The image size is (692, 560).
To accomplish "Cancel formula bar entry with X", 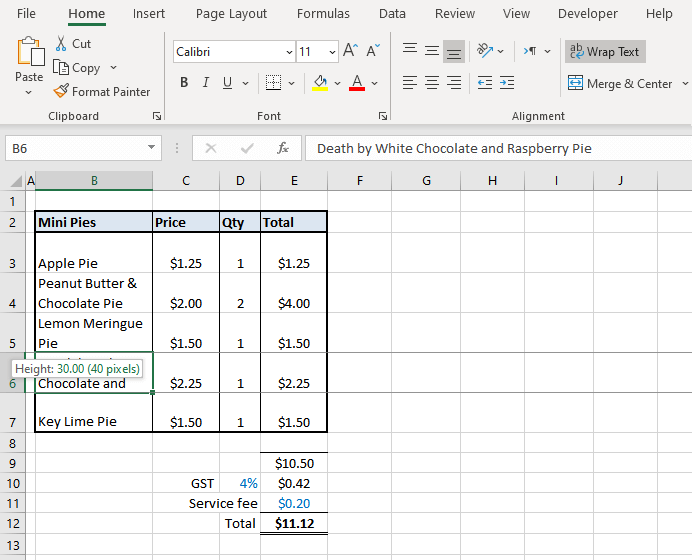I will point(211,148).
